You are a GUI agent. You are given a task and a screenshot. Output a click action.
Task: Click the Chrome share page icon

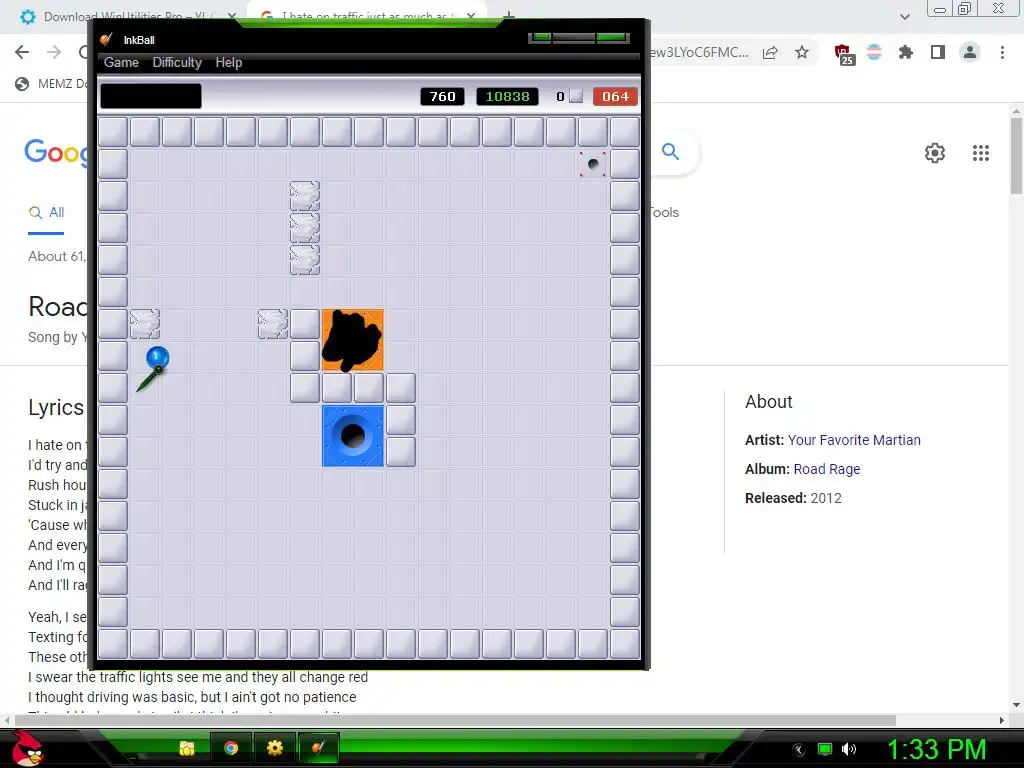[770, 52]
